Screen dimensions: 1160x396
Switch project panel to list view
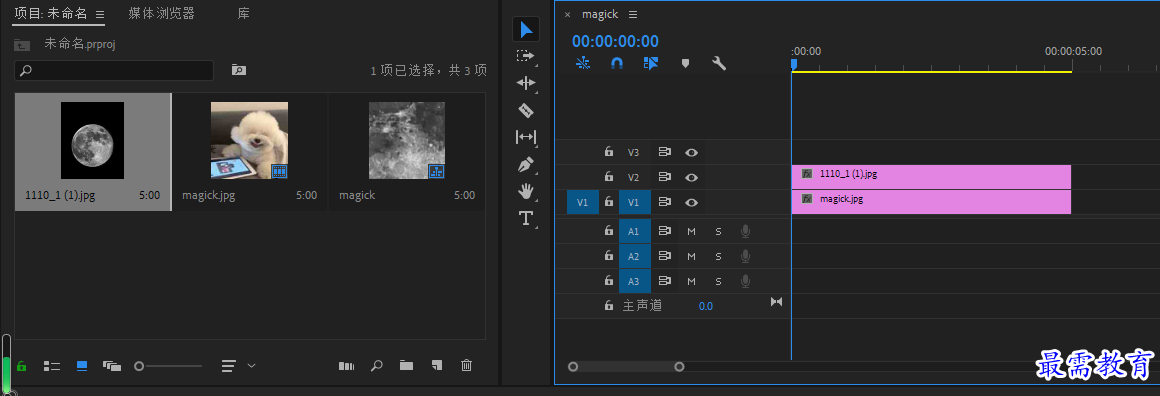tap(52, 366)
